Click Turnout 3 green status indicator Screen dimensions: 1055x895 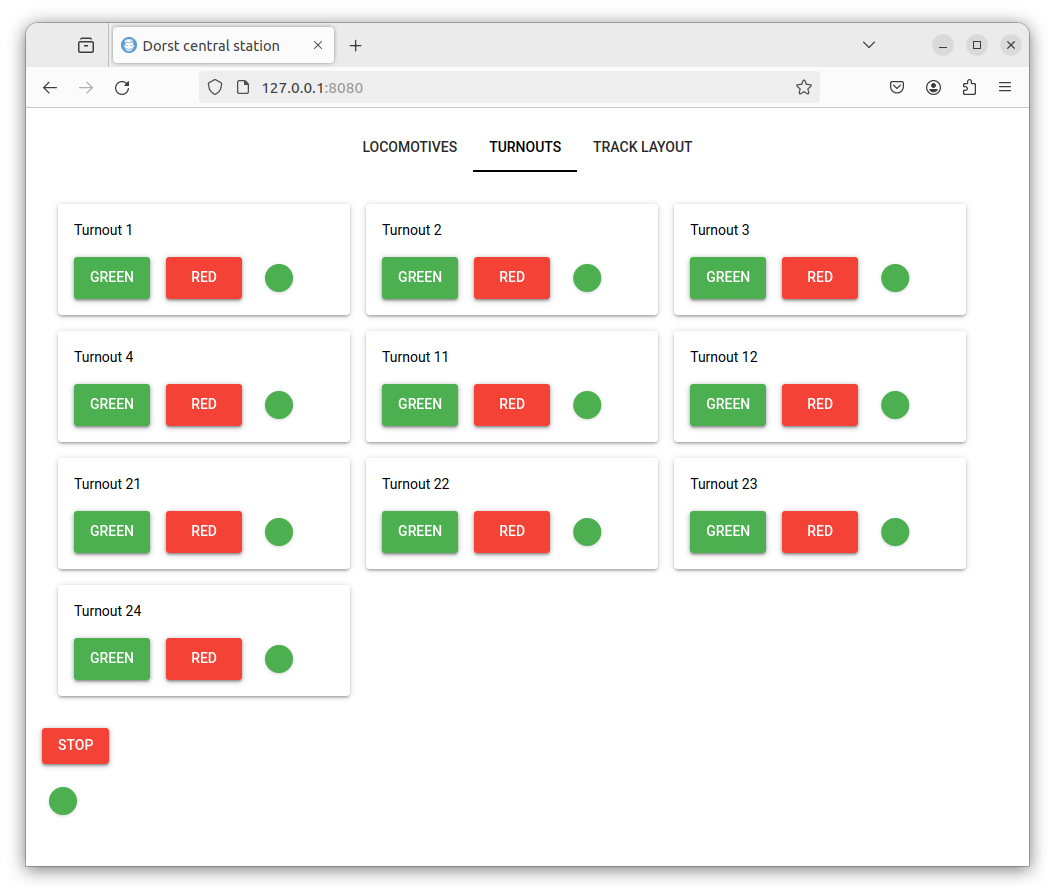tap(895, 278)
